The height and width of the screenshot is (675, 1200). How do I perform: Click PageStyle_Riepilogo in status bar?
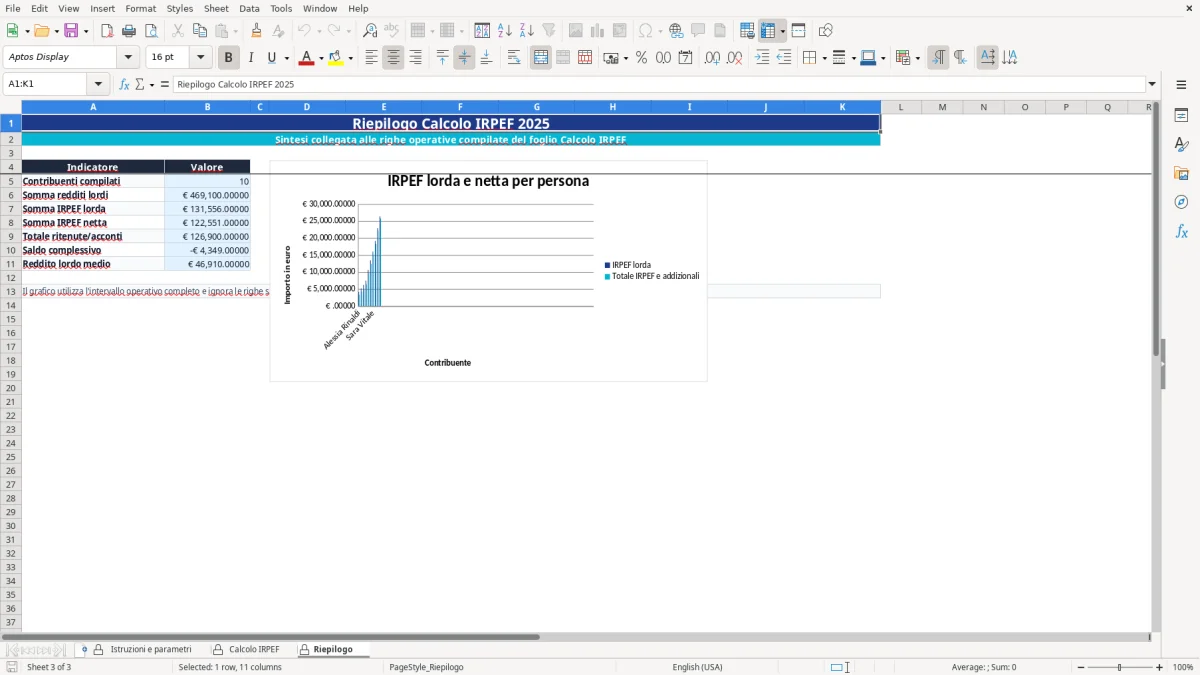(x=426, y=667)
